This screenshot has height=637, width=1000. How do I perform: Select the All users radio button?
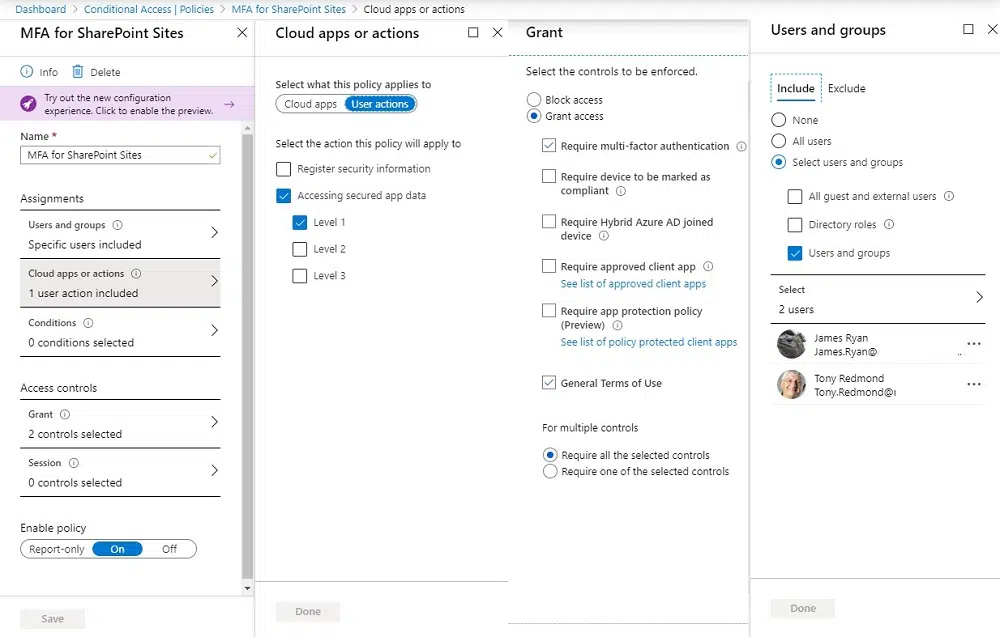tap(778, 141)
